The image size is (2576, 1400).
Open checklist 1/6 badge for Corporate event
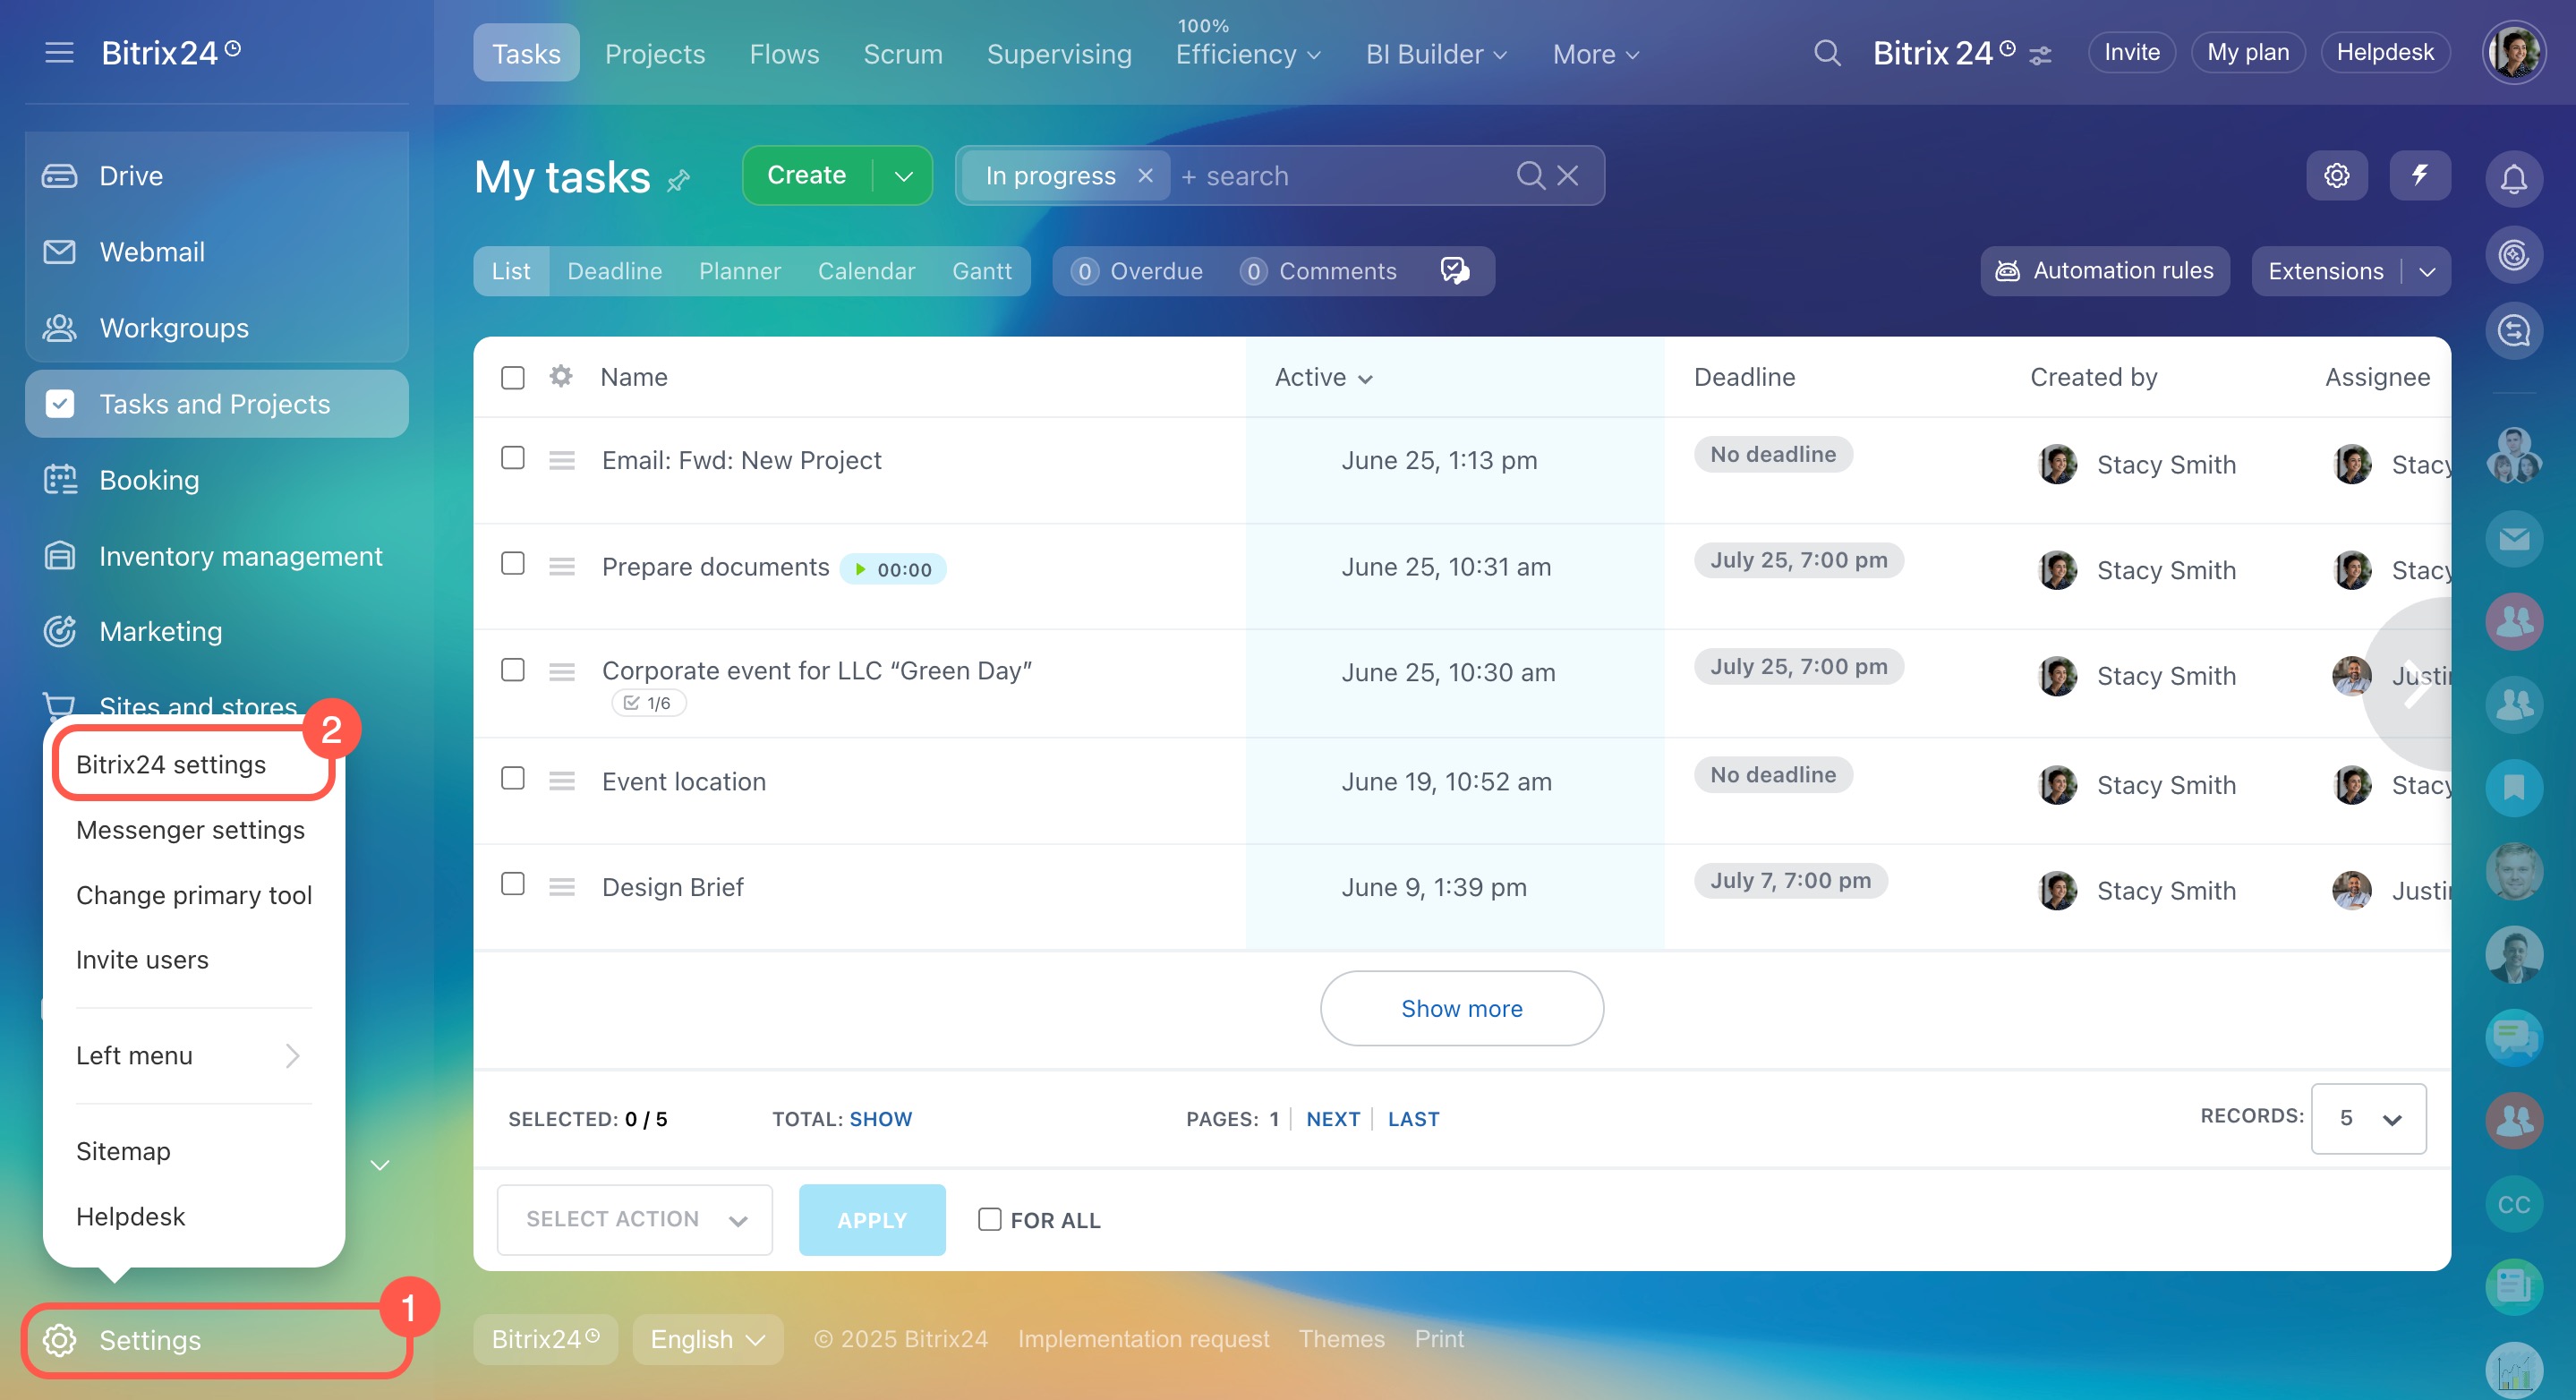tap(648, 703)
